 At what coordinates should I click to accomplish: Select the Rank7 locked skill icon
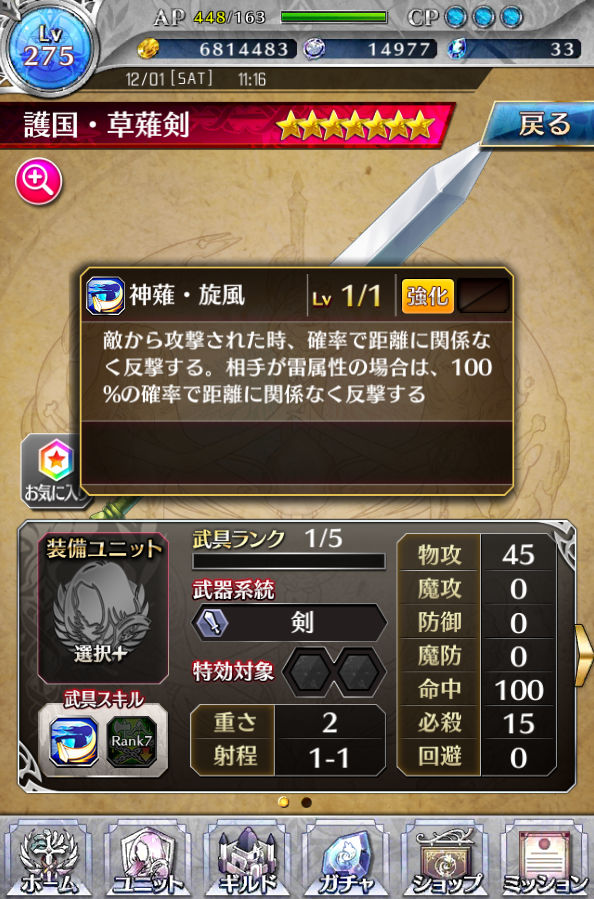coord(132,741)
